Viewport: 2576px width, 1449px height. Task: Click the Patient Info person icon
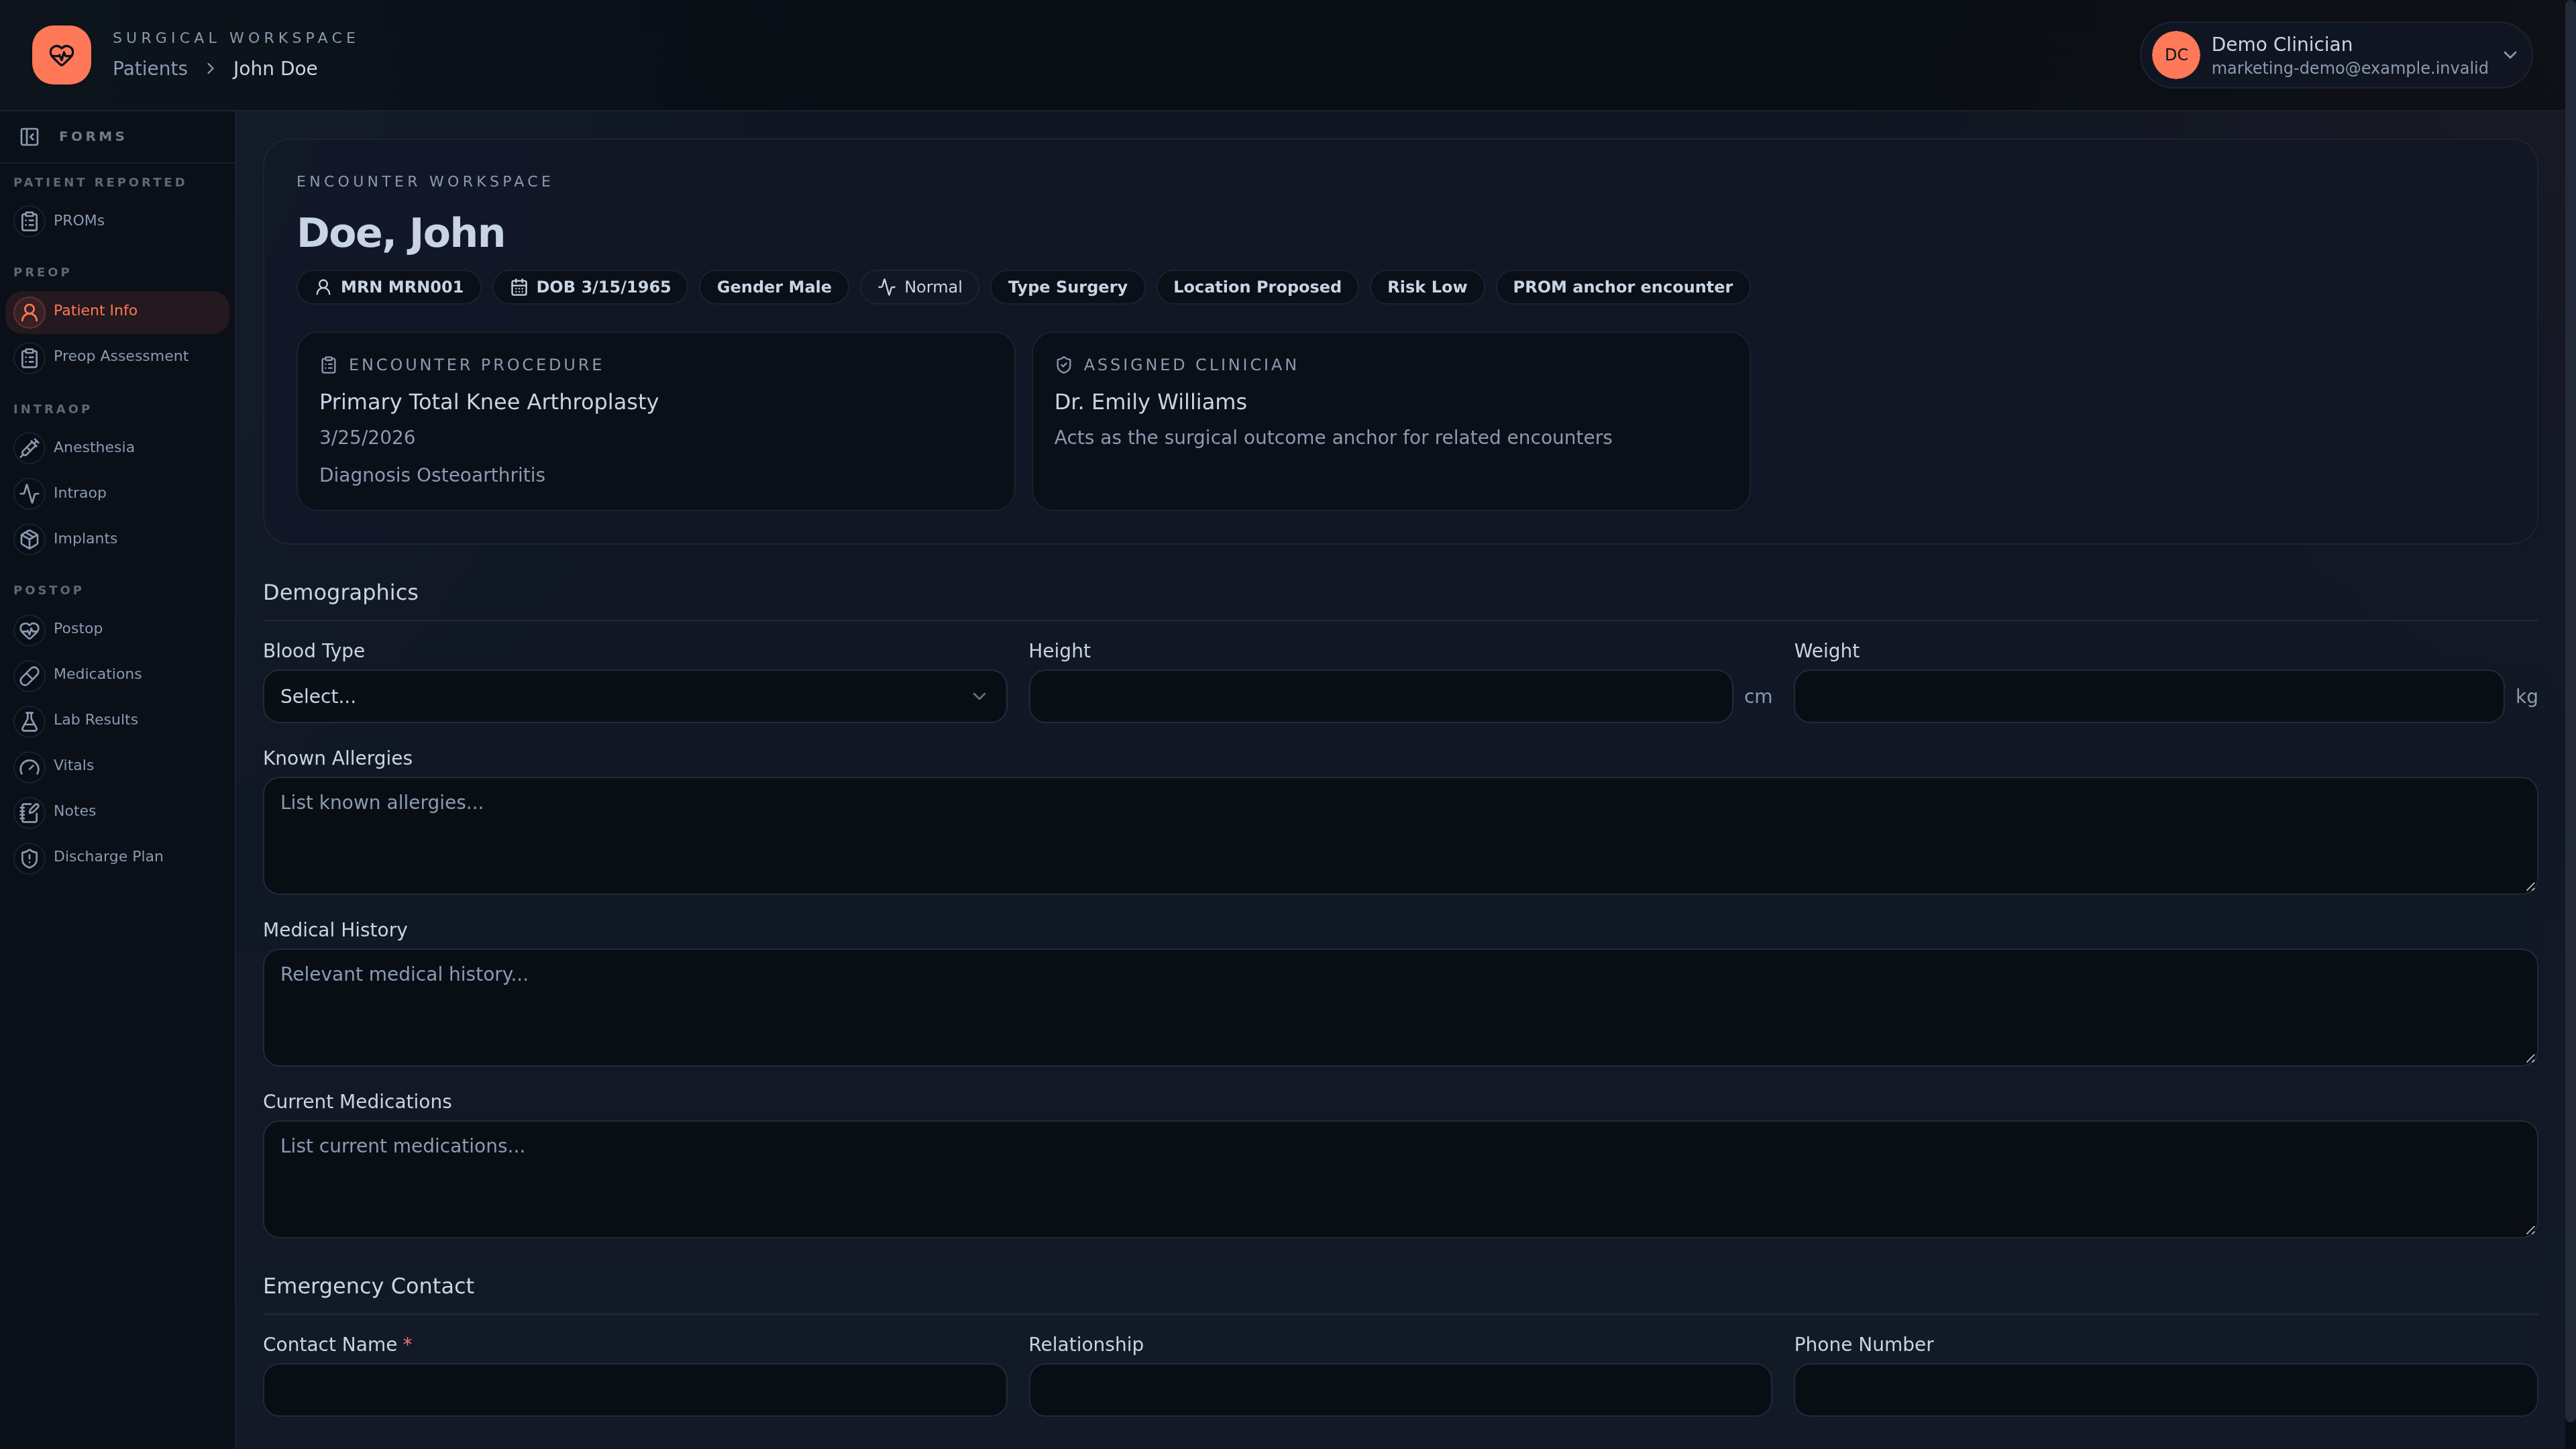[x=30, y=312]
